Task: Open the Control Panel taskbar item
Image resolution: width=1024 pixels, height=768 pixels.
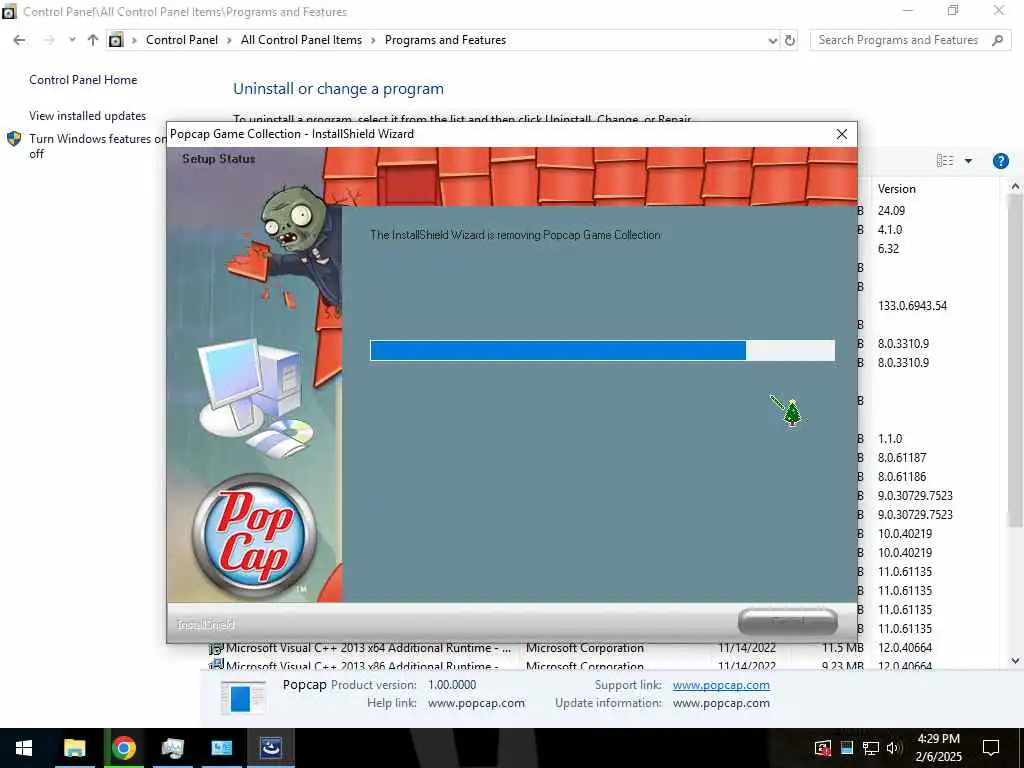Action: pyautogui.click(x=221, y=748)
